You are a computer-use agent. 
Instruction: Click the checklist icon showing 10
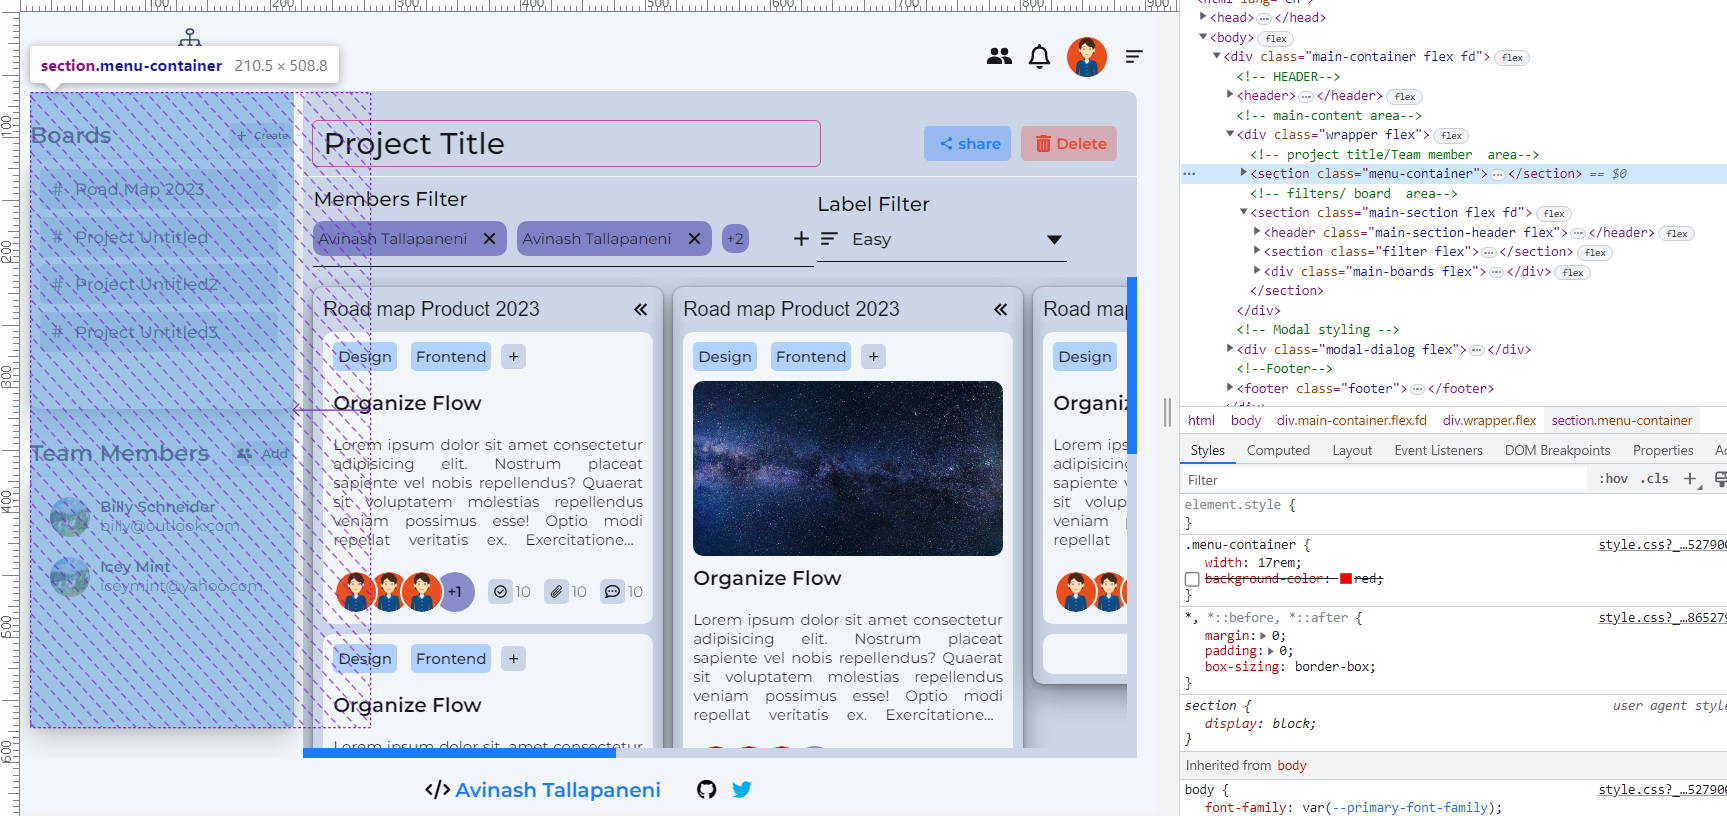[501, 592]
